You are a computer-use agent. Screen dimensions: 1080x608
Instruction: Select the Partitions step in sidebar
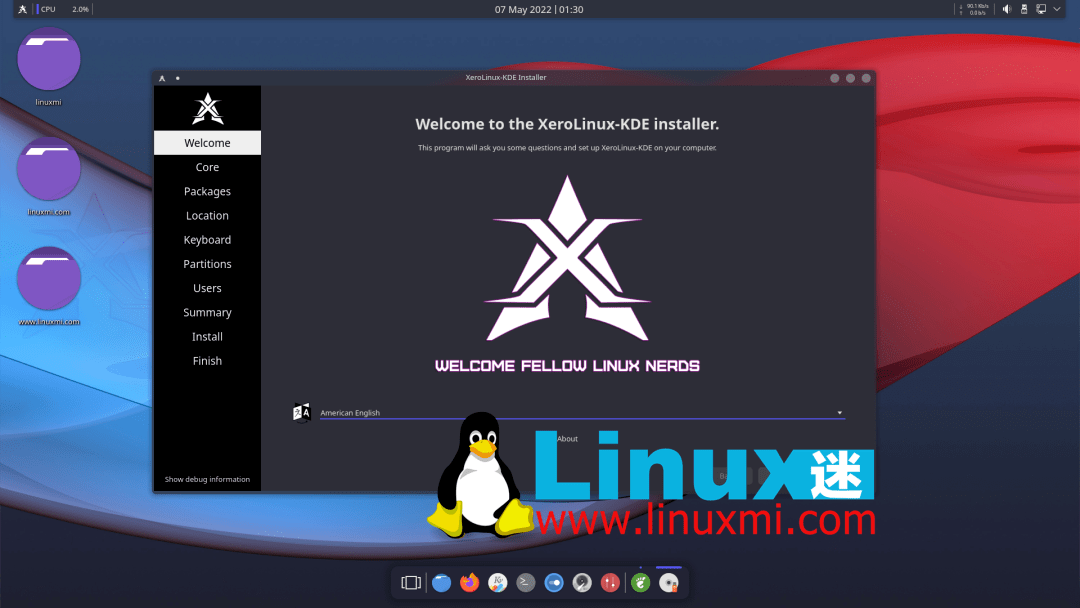click(207, 264)
